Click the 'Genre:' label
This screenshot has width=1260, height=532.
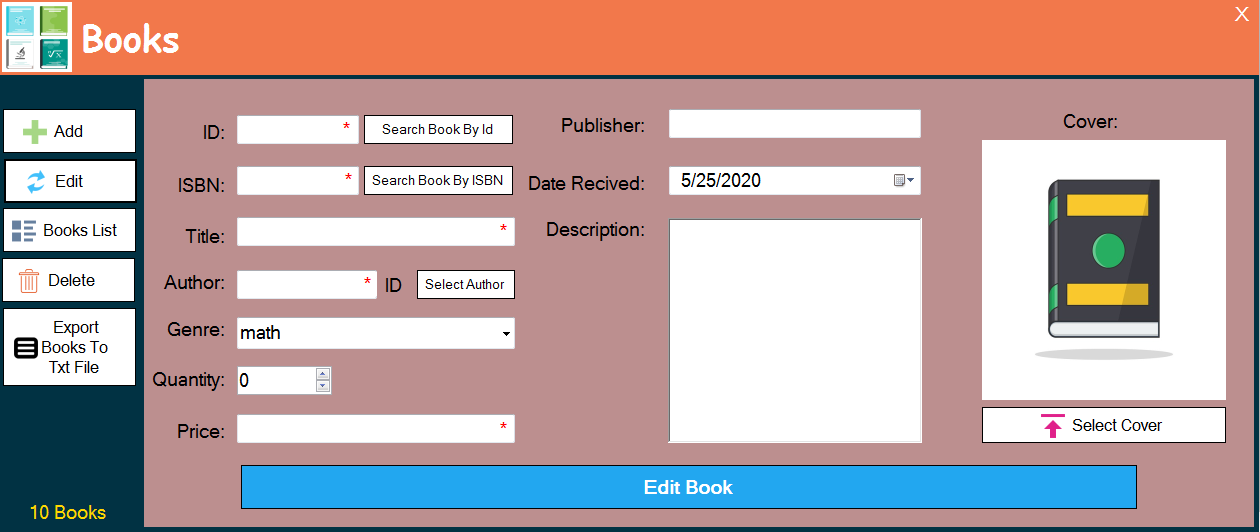coord(196,329)
